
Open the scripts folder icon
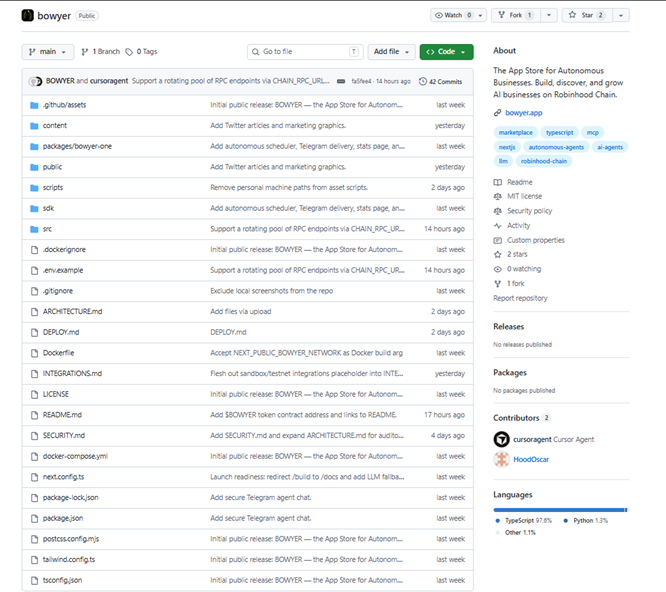[34, 188]
